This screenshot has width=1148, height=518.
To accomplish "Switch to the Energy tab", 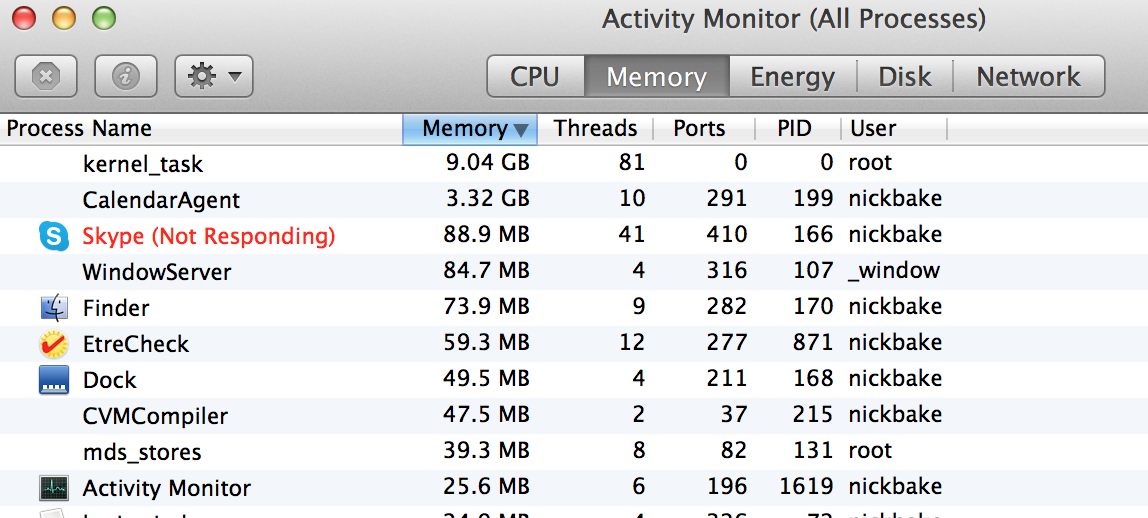I will click(792, 77).
